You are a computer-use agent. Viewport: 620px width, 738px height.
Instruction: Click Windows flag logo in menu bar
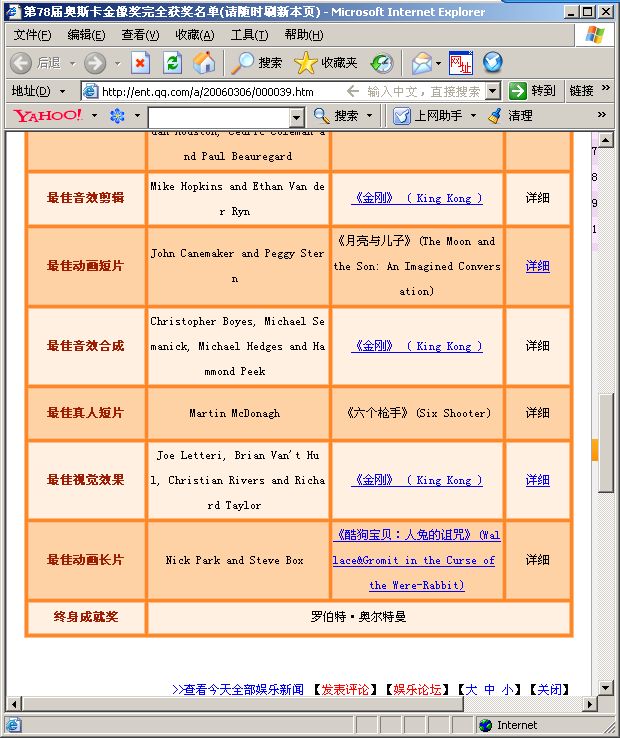595,35
